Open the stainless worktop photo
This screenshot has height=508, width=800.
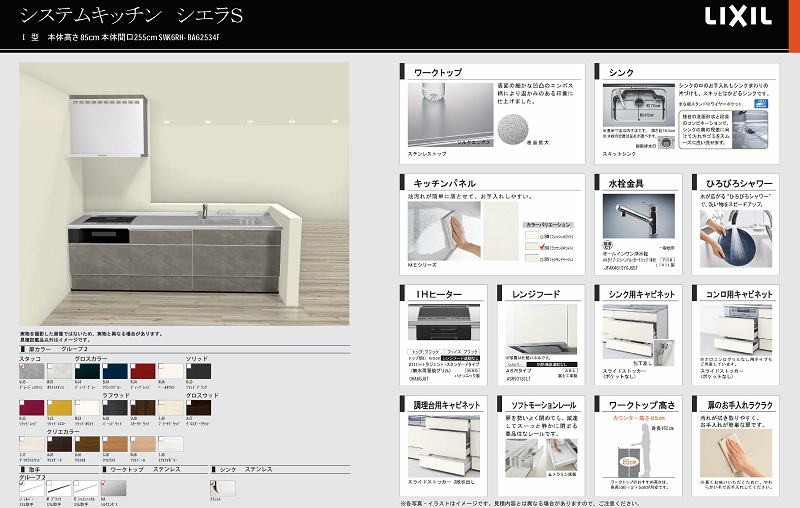[451, 115]
